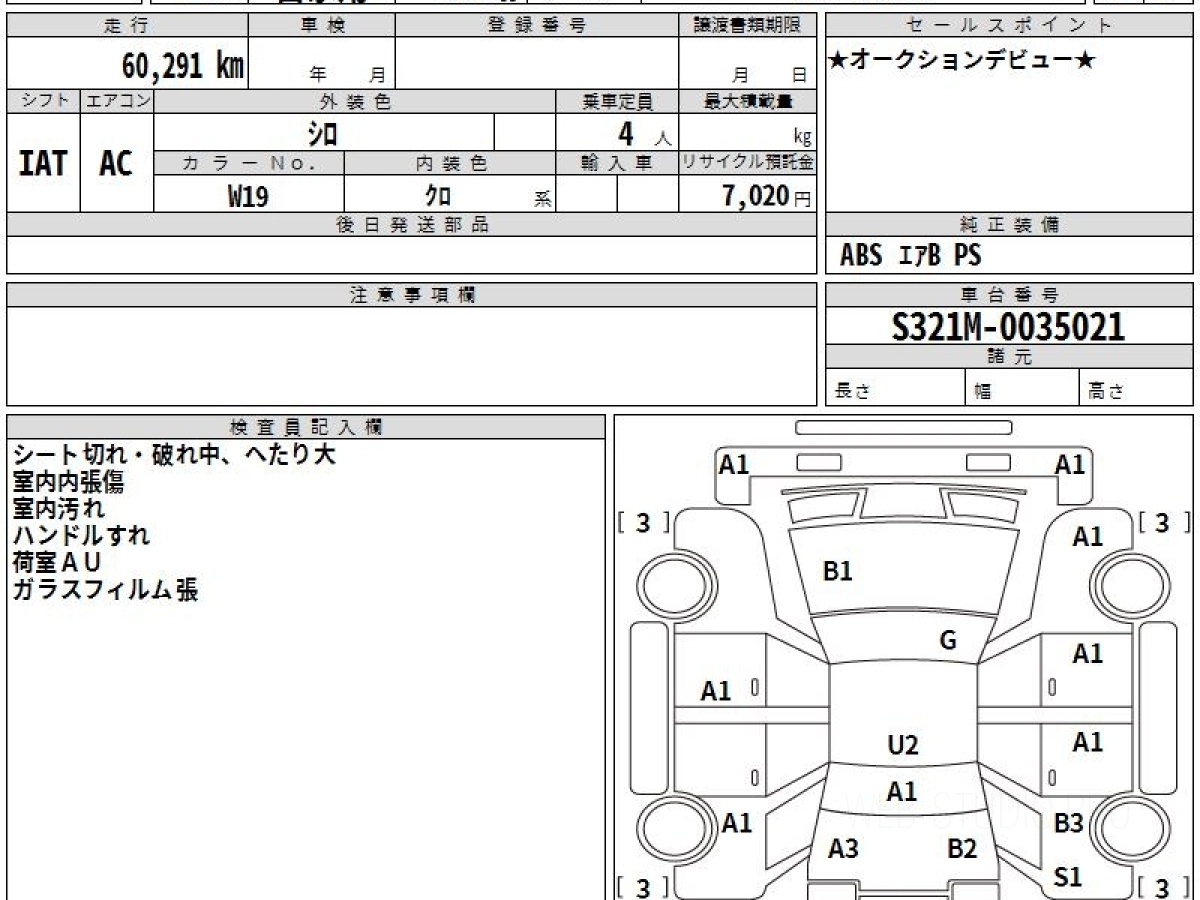Click the カラーNo. header cell
Viewport: 1200px width, 900px height.
(249, 163)
